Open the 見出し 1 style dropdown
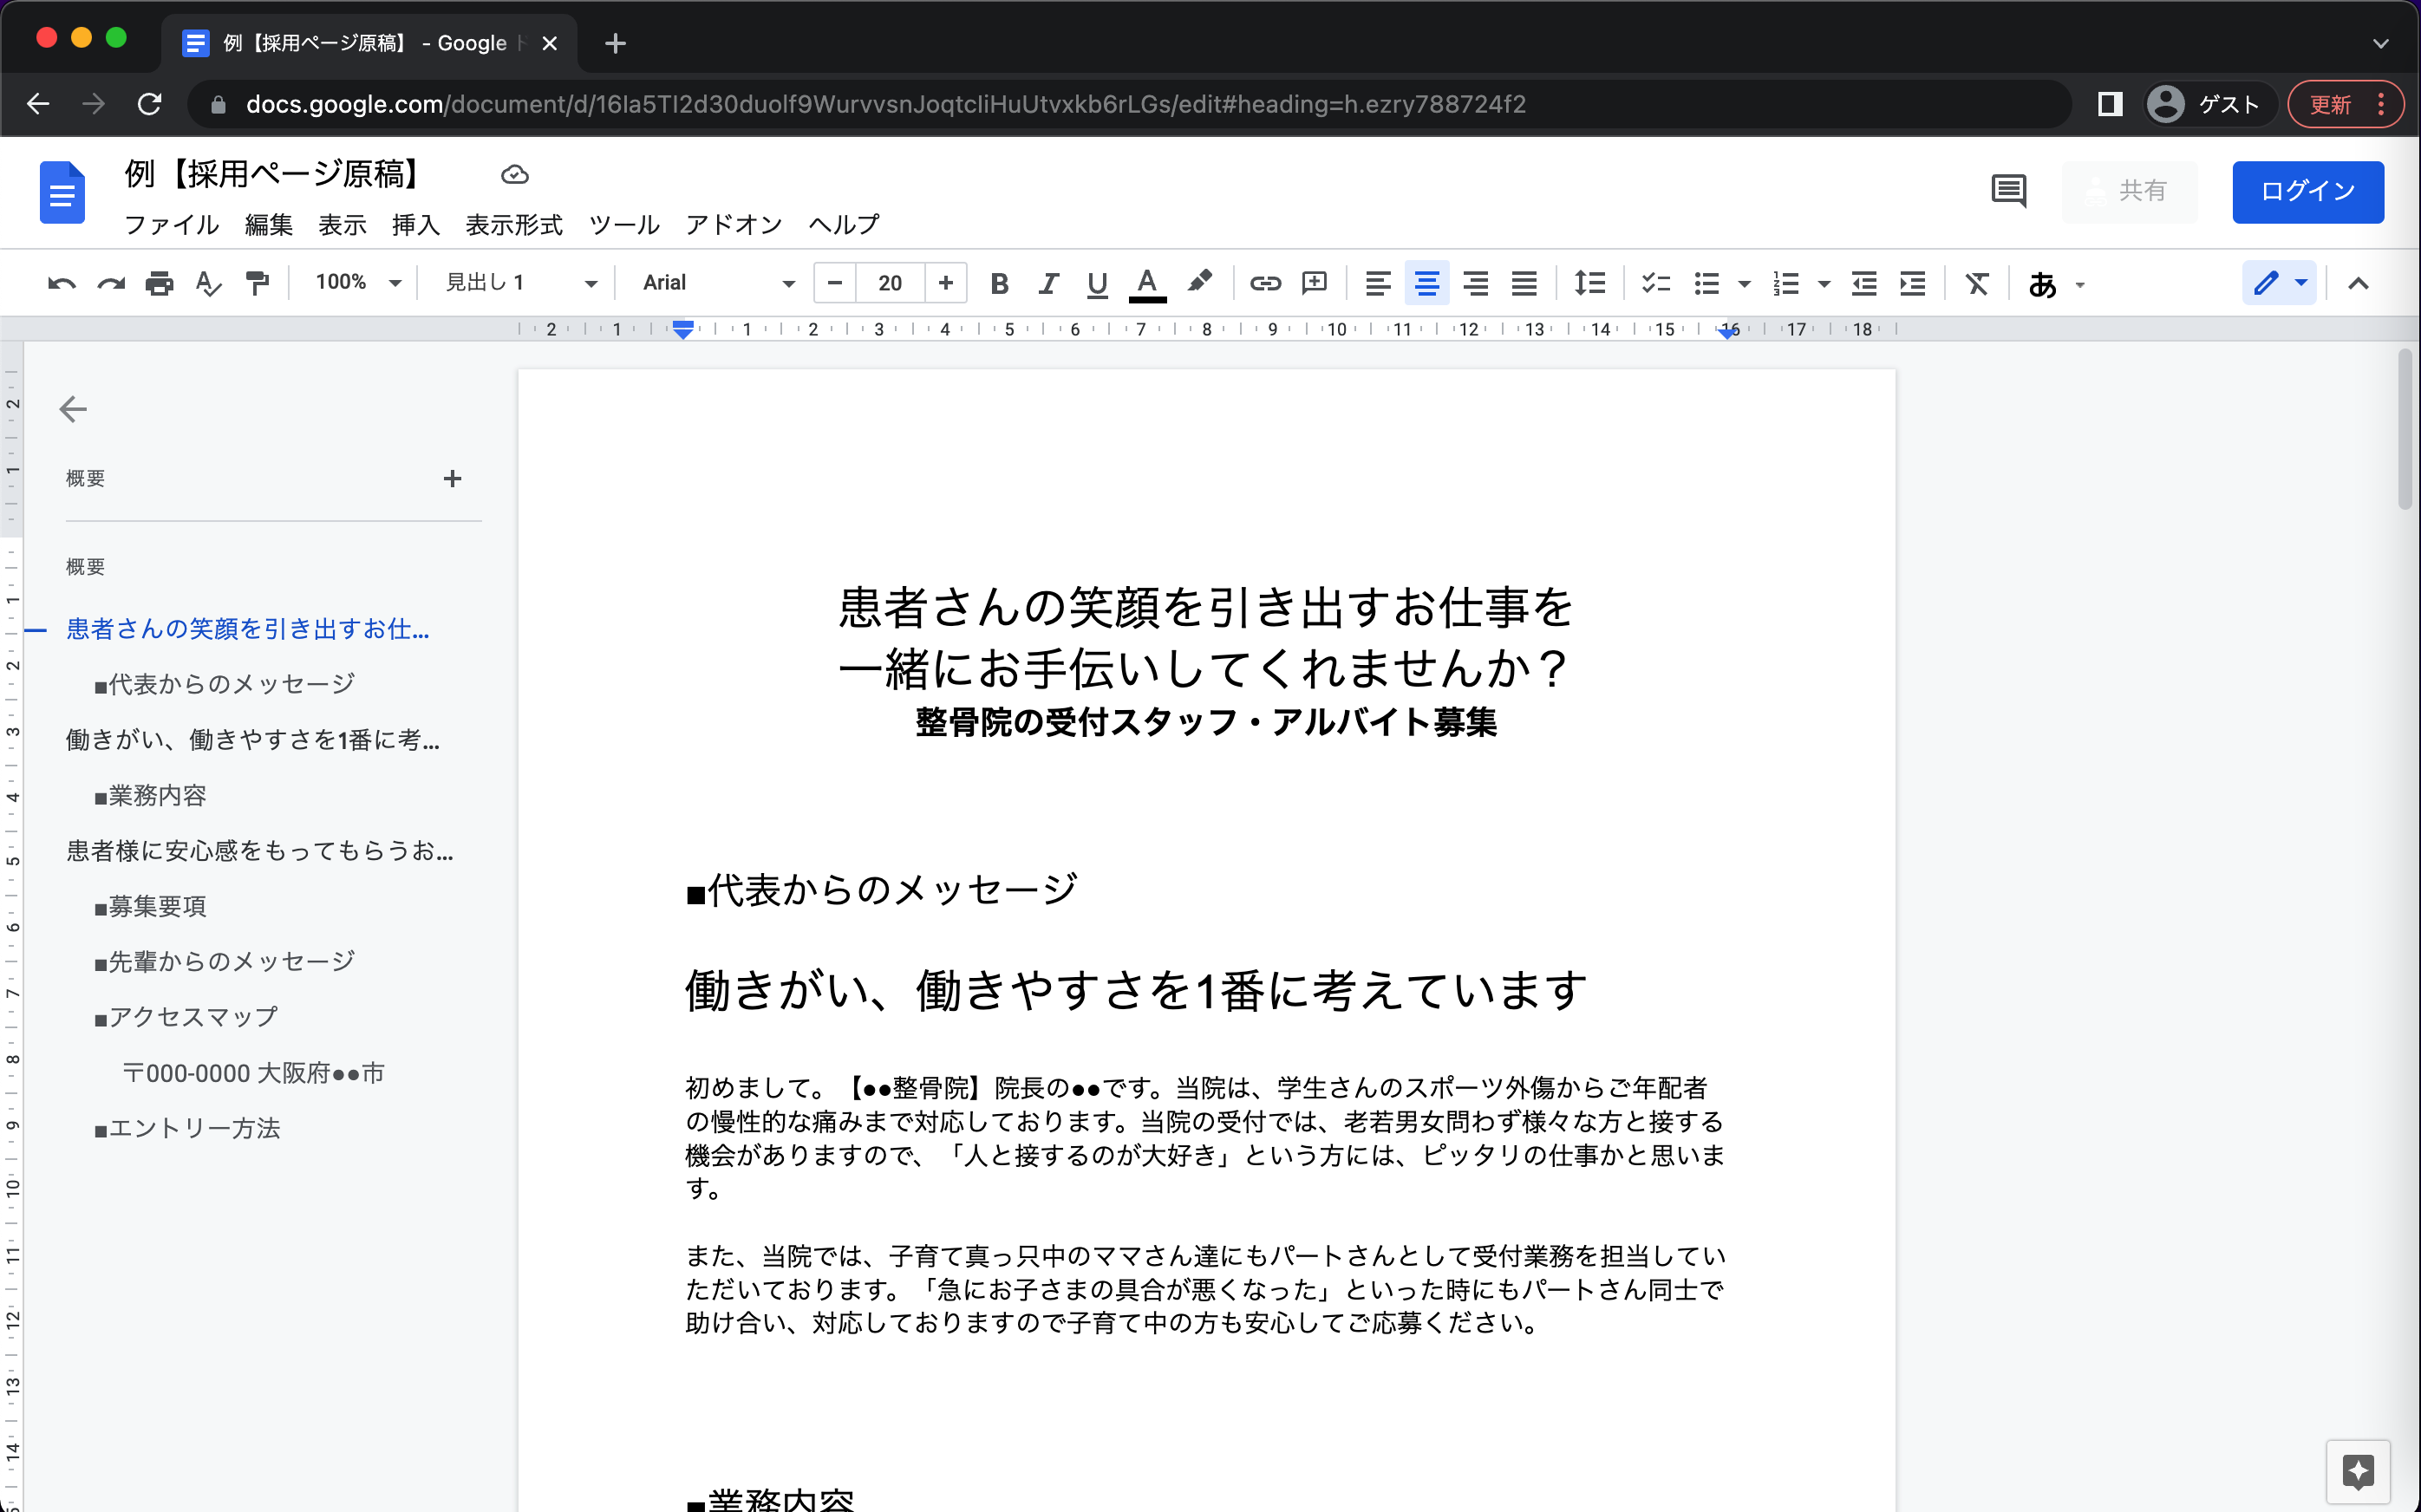 pyautogui.click(x=520, y=283)
